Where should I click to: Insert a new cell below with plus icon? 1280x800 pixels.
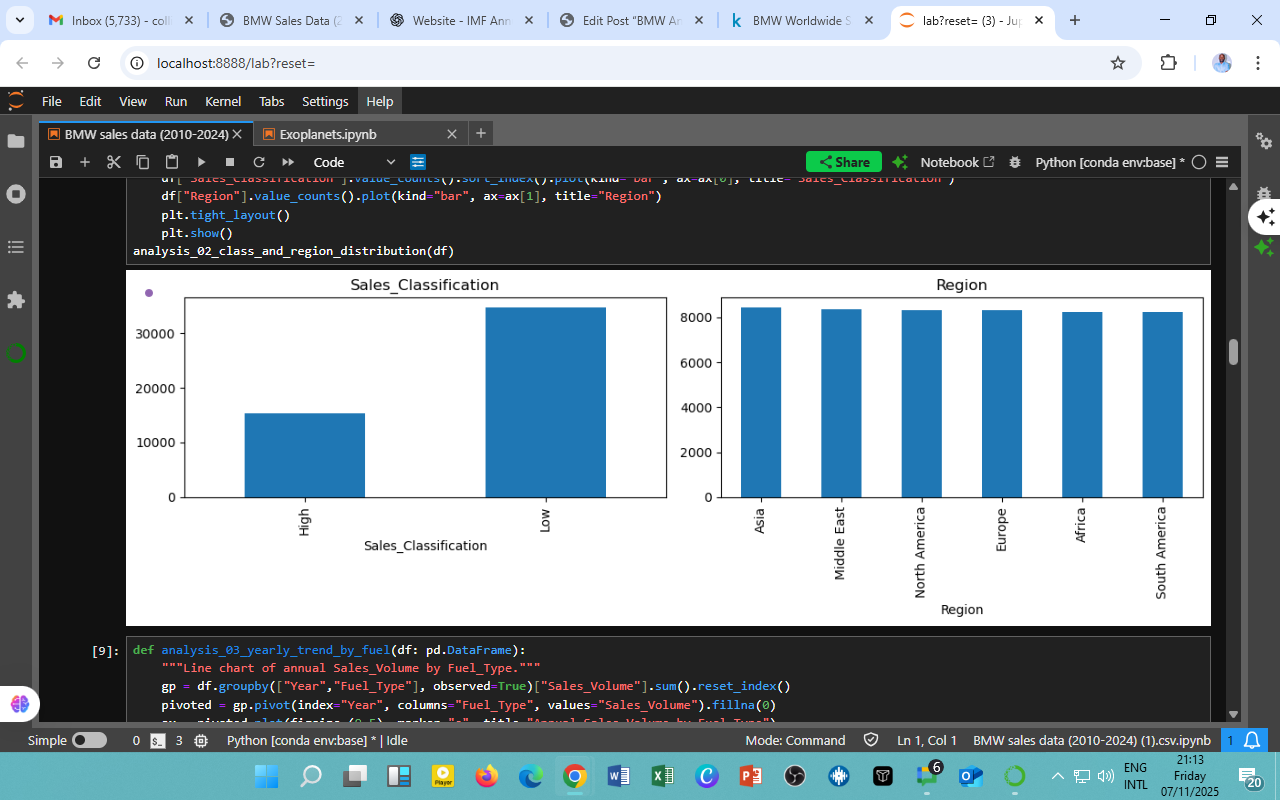85,162
